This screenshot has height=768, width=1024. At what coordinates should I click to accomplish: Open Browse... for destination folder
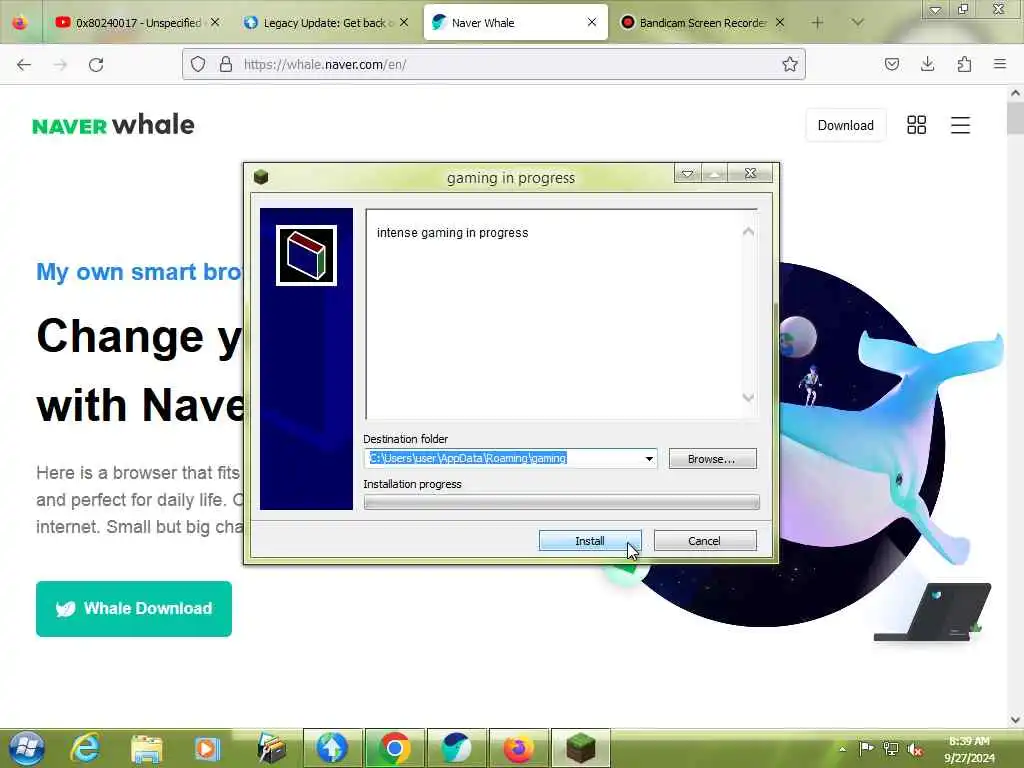(x=712, y=458)
